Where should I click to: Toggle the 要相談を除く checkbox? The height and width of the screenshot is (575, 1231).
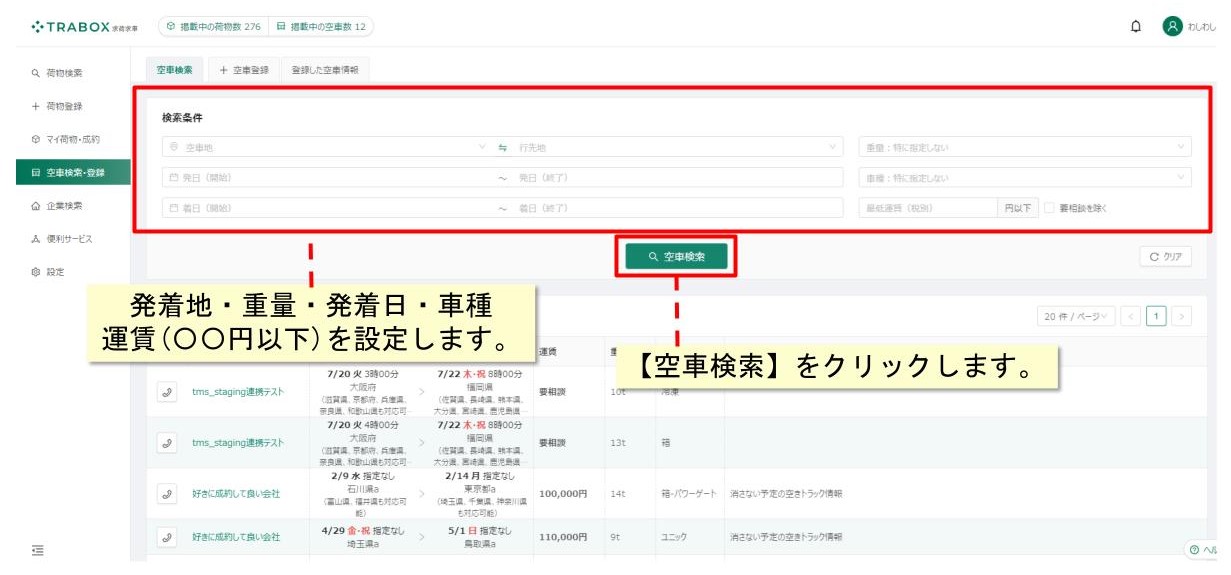(x=1049, y=208)
